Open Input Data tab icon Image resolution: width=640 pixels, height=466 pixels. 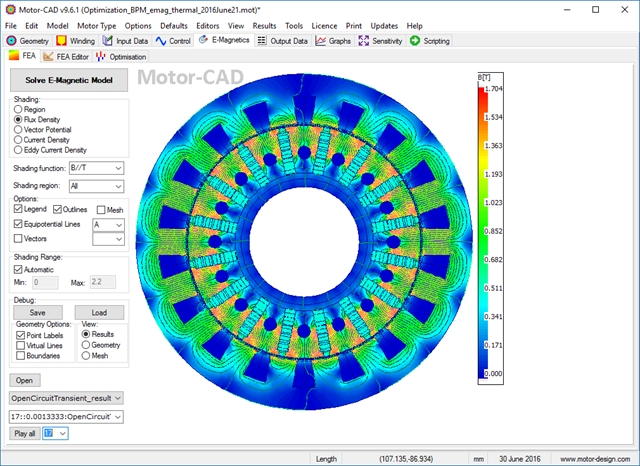tap(108, 41)
